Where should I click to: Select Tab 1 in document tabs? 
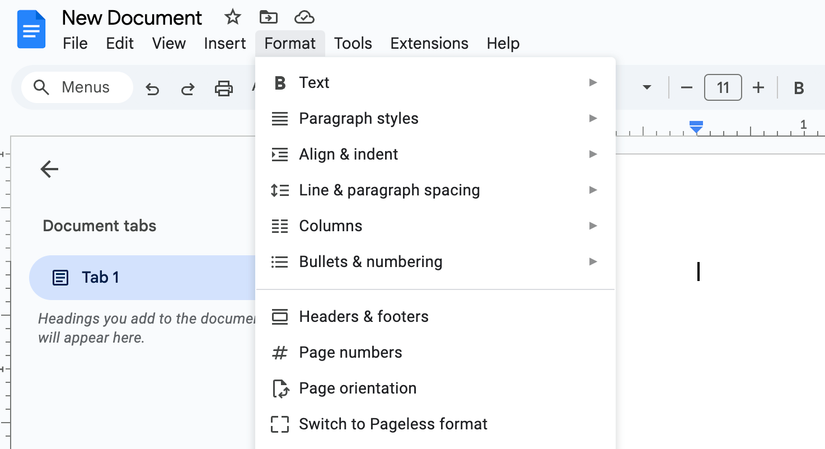coord(100,277)
